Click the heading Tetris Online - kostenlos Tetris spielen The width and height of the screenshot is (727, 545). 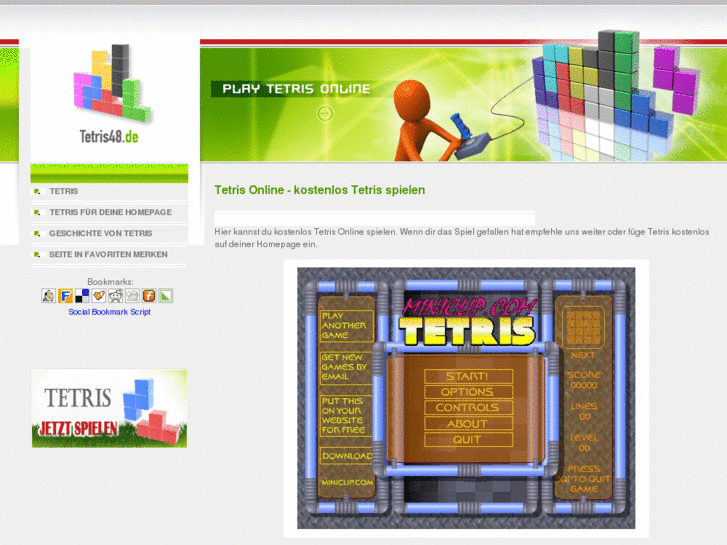tap(319, 190)
